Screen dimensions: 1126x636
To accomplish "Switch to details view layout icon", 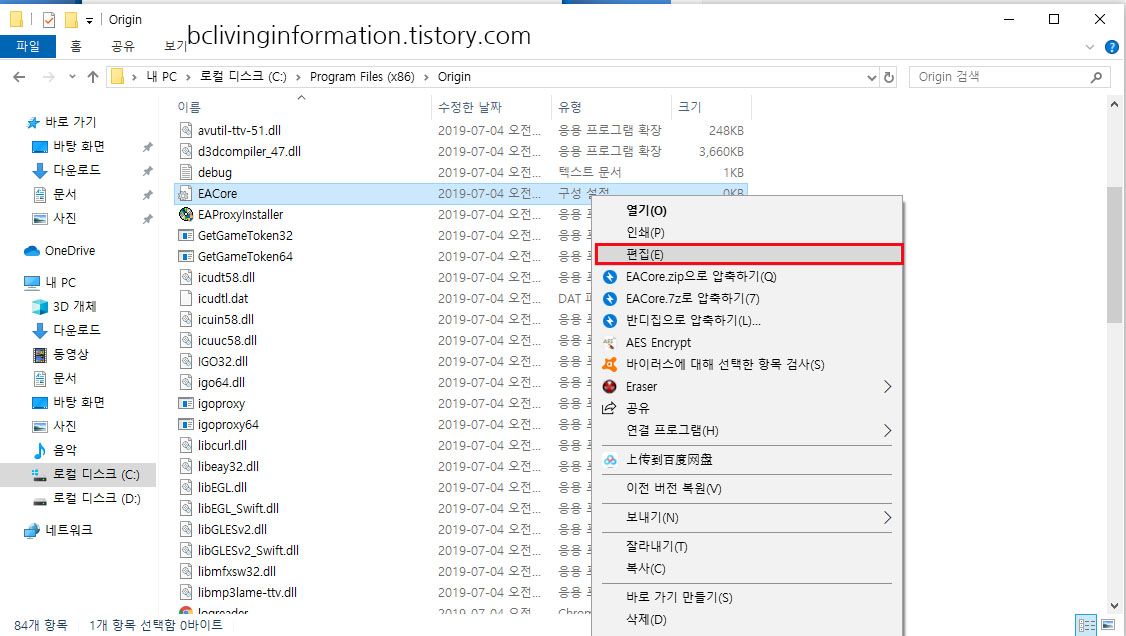I will pos(1087,625).
